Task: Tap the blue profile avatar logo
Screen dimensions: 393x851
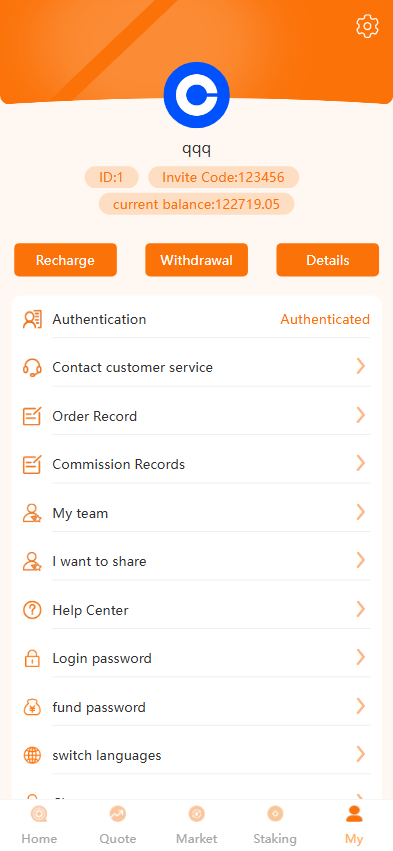Action: click(196, 95)
